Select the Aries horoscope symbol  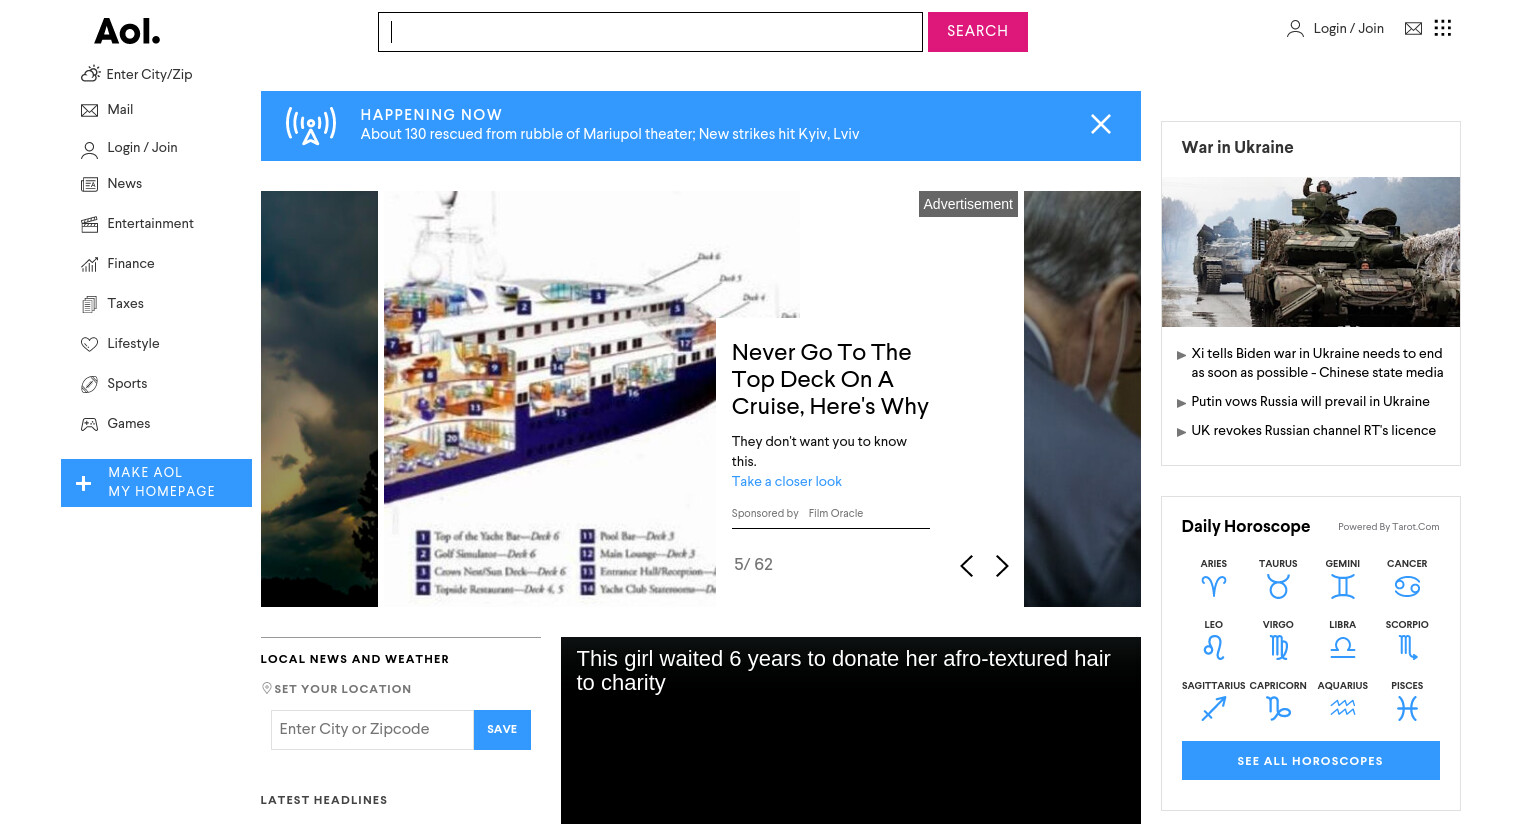tap(1214, 587)
